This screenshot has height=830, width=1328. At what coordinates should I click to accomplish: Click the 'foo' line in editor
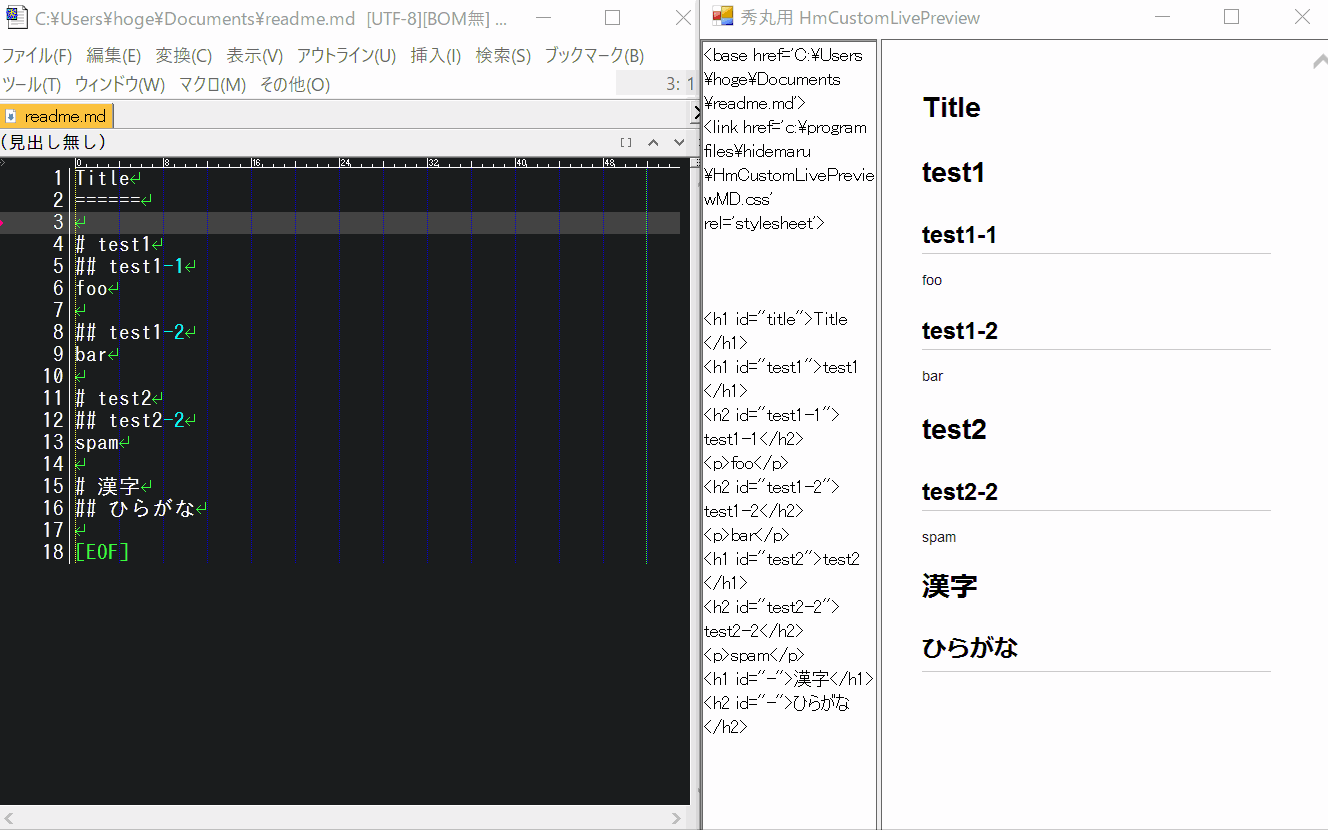point(91,289)
